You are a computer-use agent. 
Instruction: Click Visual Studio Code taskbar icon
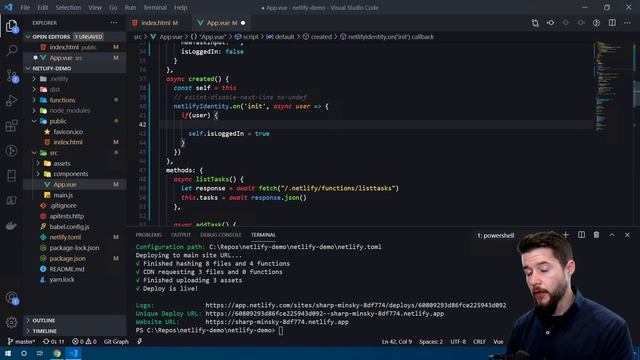(73, 353)
